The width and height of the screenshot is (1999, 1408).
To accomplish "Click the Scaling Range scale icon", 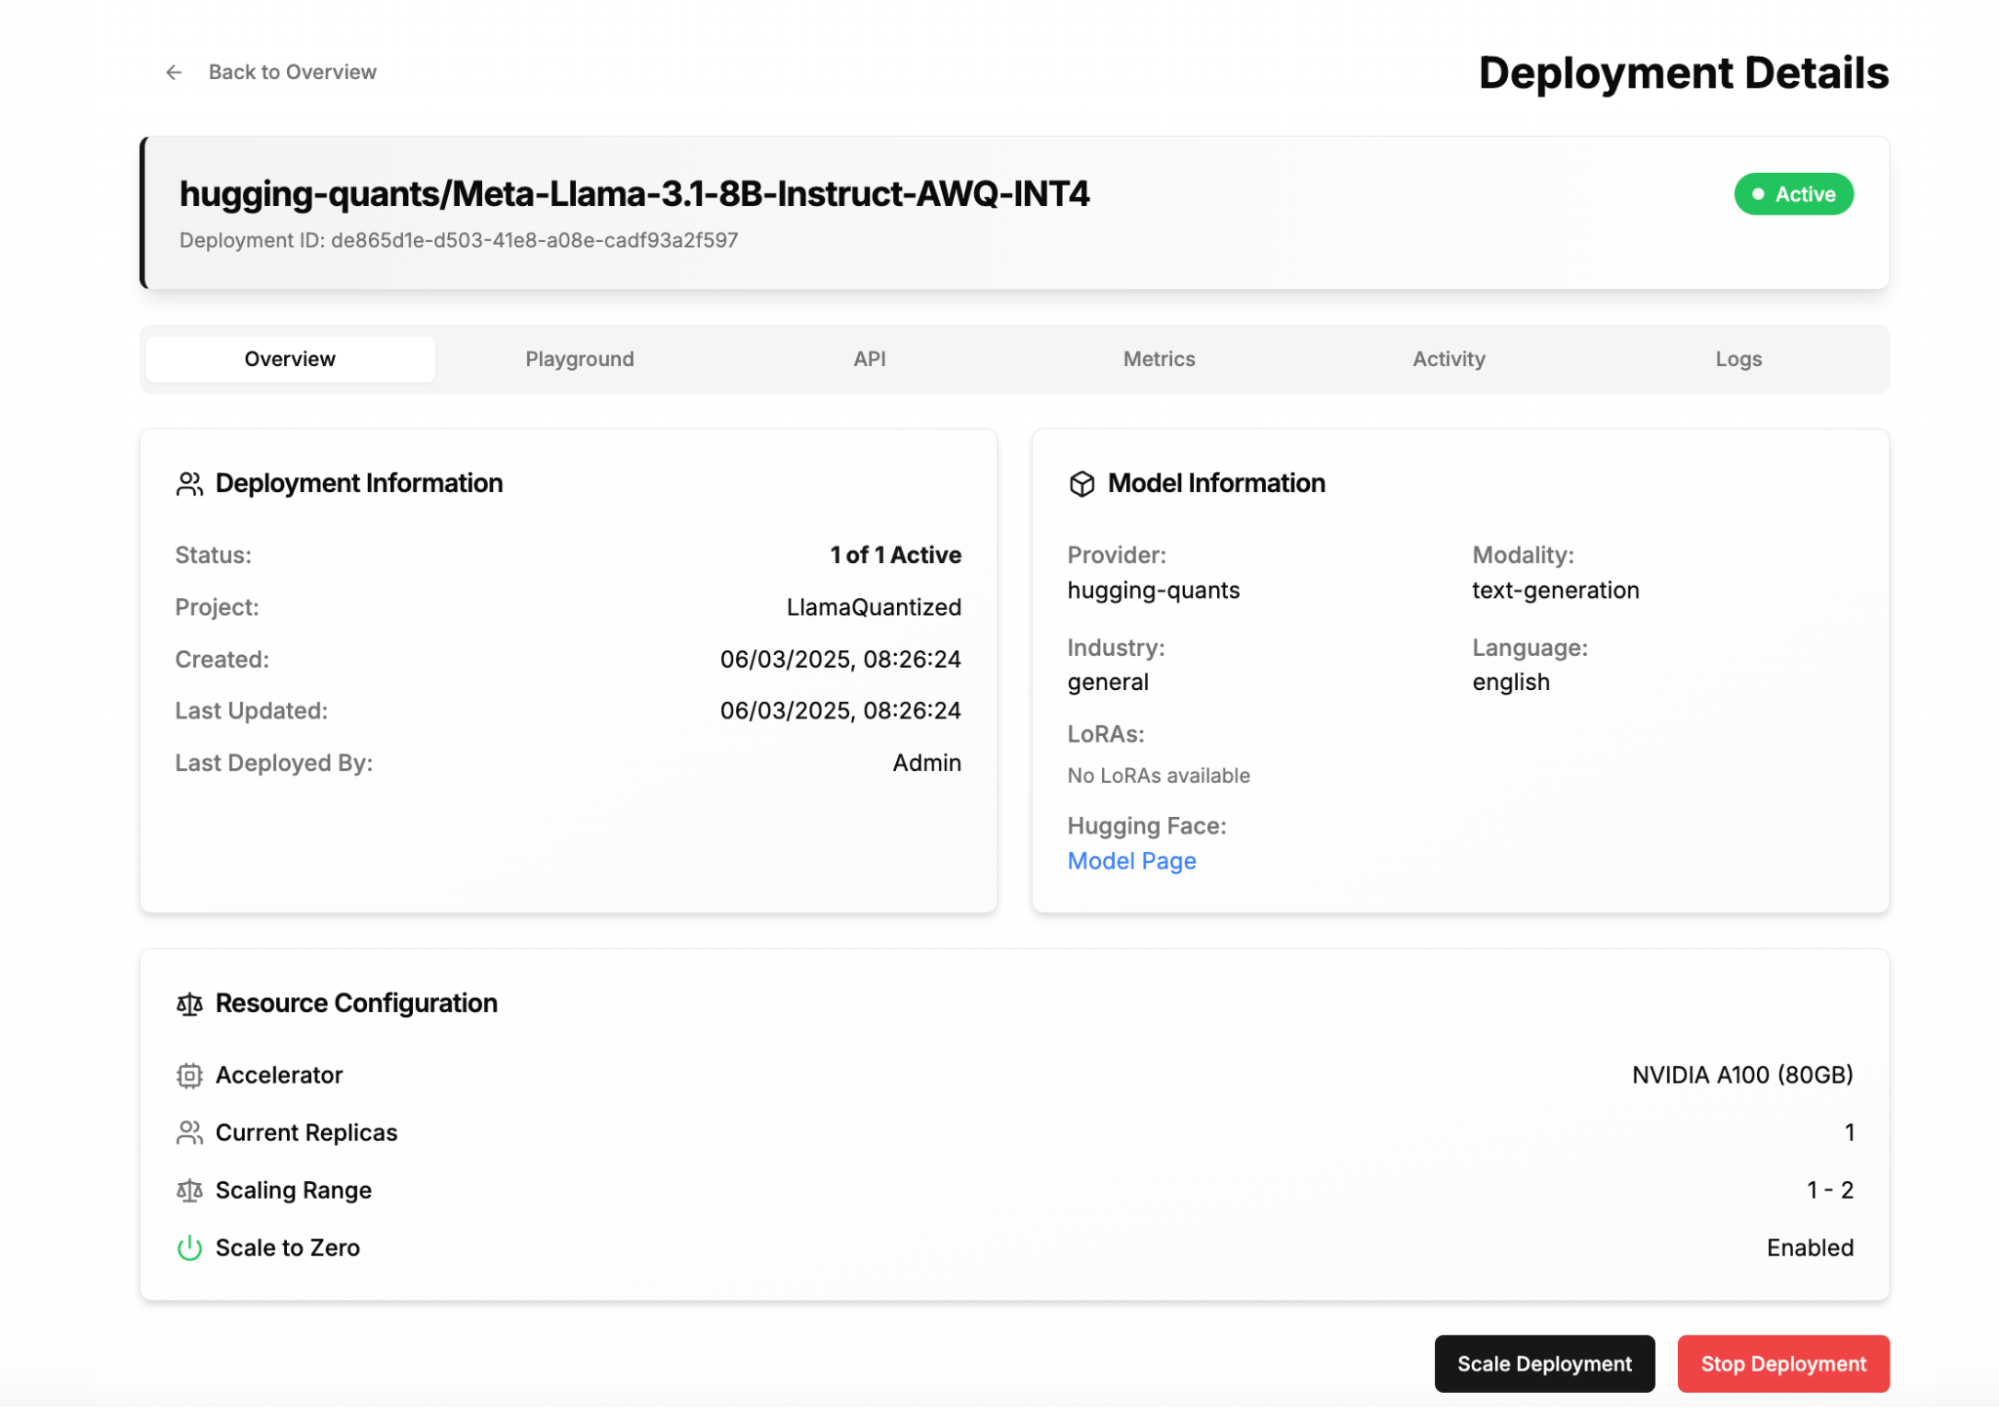I will pyautogui.click(x=189, y=1191).
